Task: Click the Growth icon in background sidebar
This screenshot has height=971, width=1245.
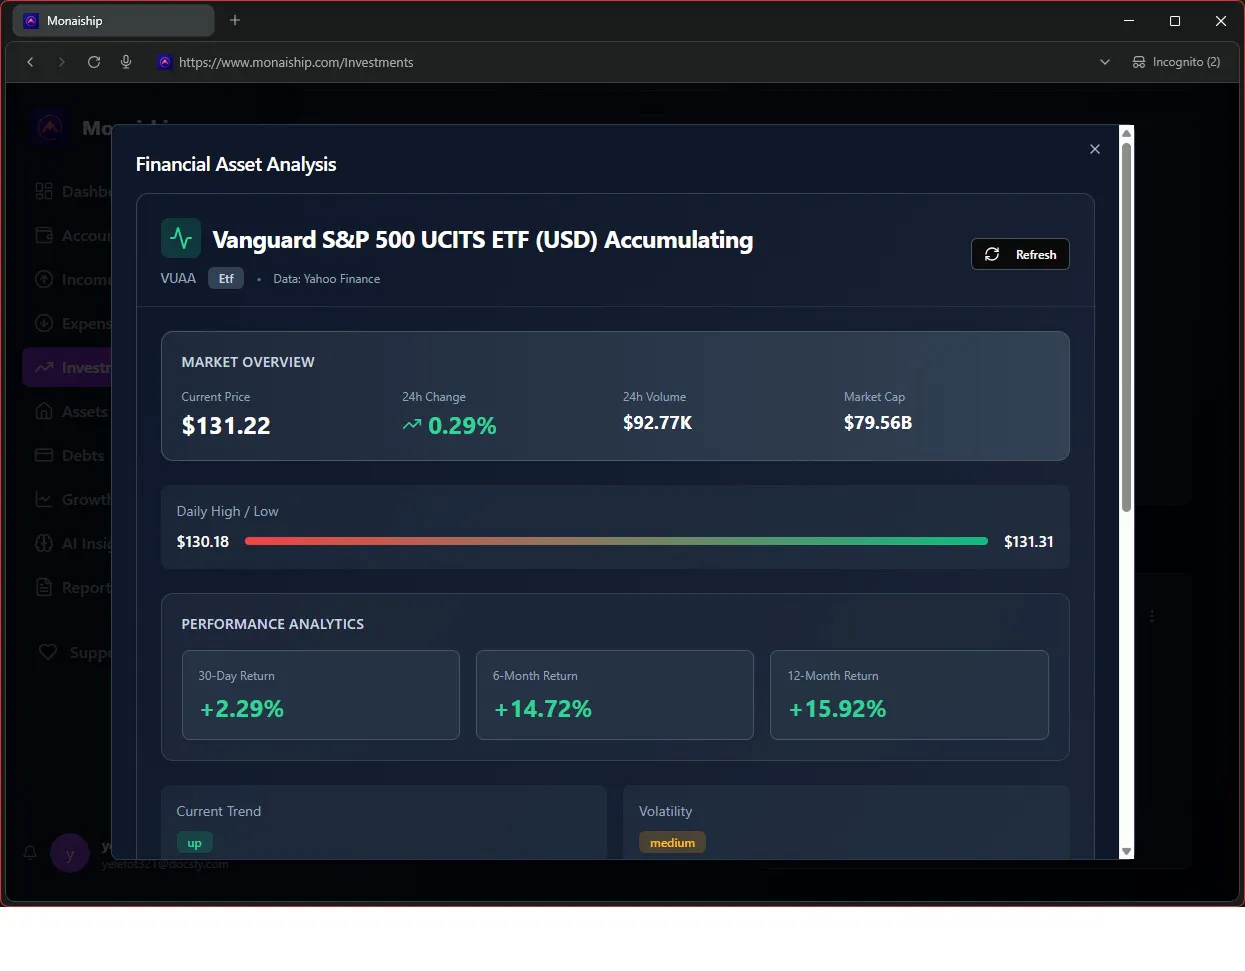Action: pyautogui.click(x=44, y=499)
